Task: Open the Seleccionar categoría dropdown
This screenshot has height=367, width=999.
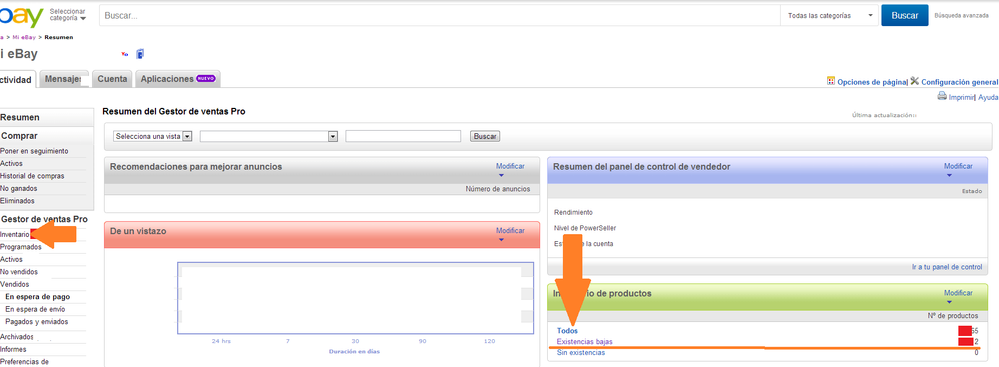Action: [x=68, y=15]
